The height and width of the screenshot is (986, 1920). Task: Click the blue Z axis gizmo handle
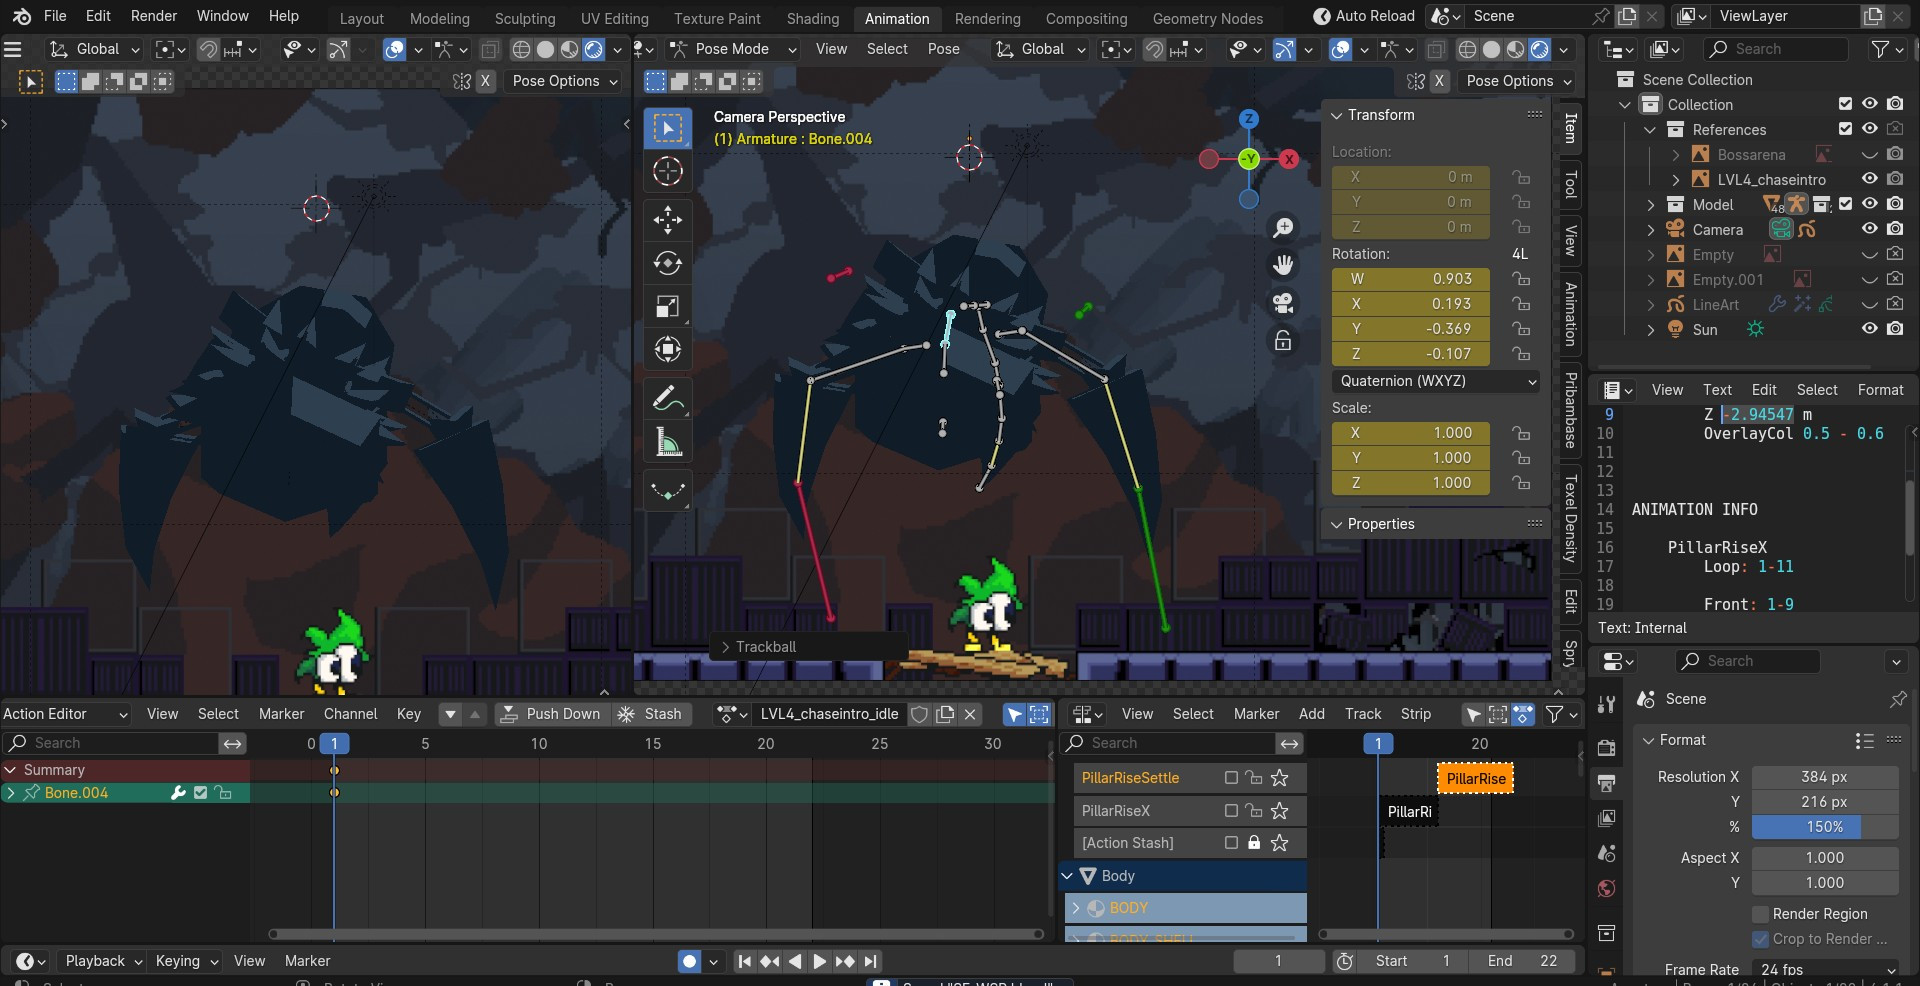coord(1249,119)
